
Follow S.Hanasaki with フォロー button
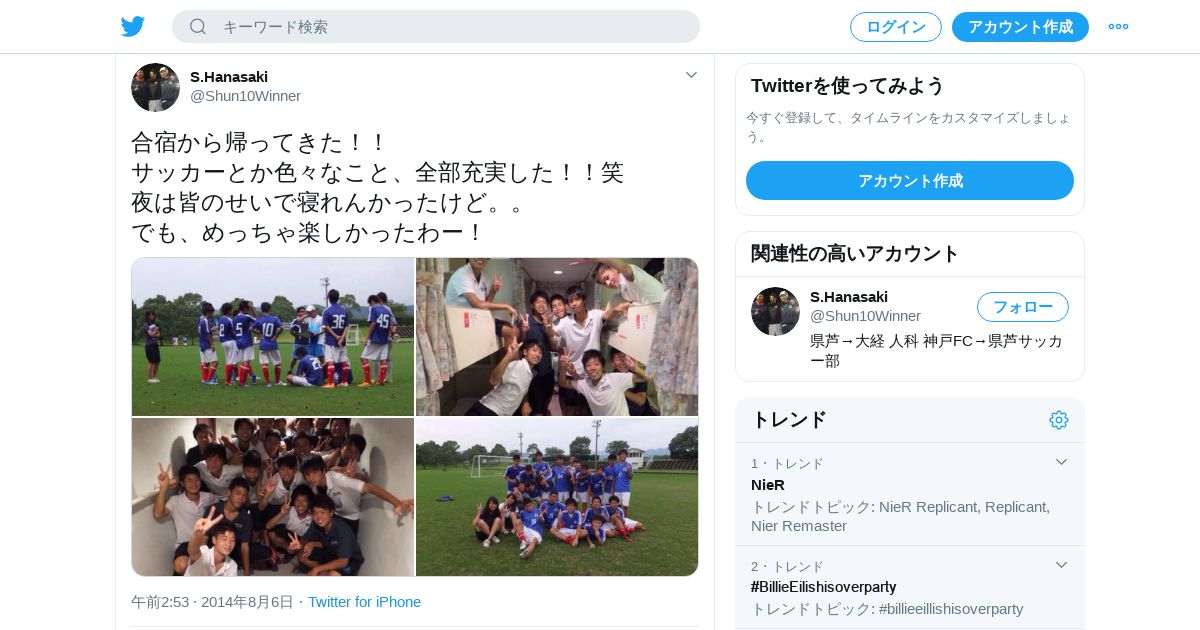tap(1023, 307)
